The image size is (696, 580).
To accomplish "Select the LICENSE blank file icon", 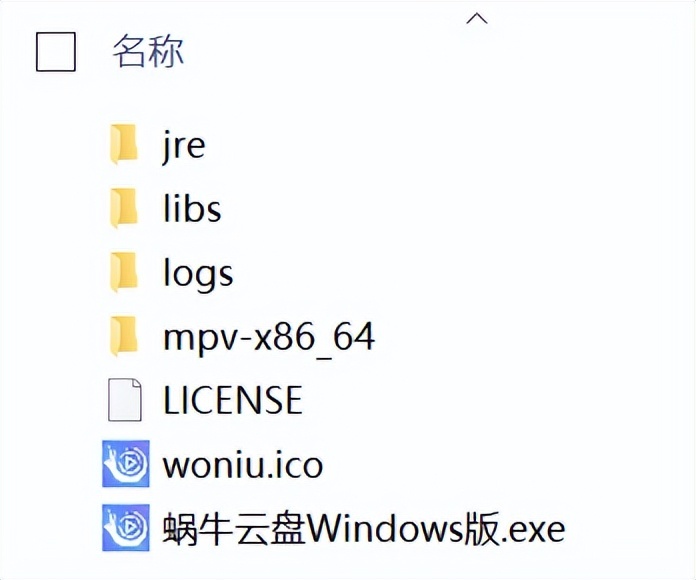I will point(125,399).
